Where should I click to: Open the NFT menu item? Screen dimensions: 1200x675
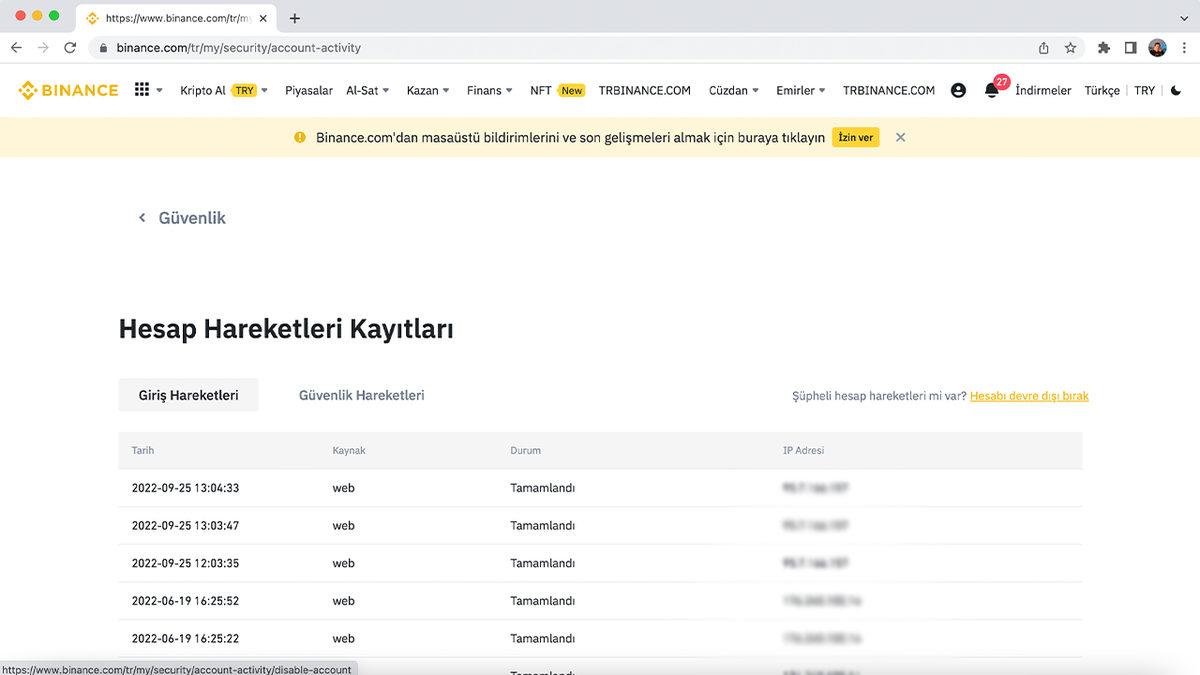point(540,90)
